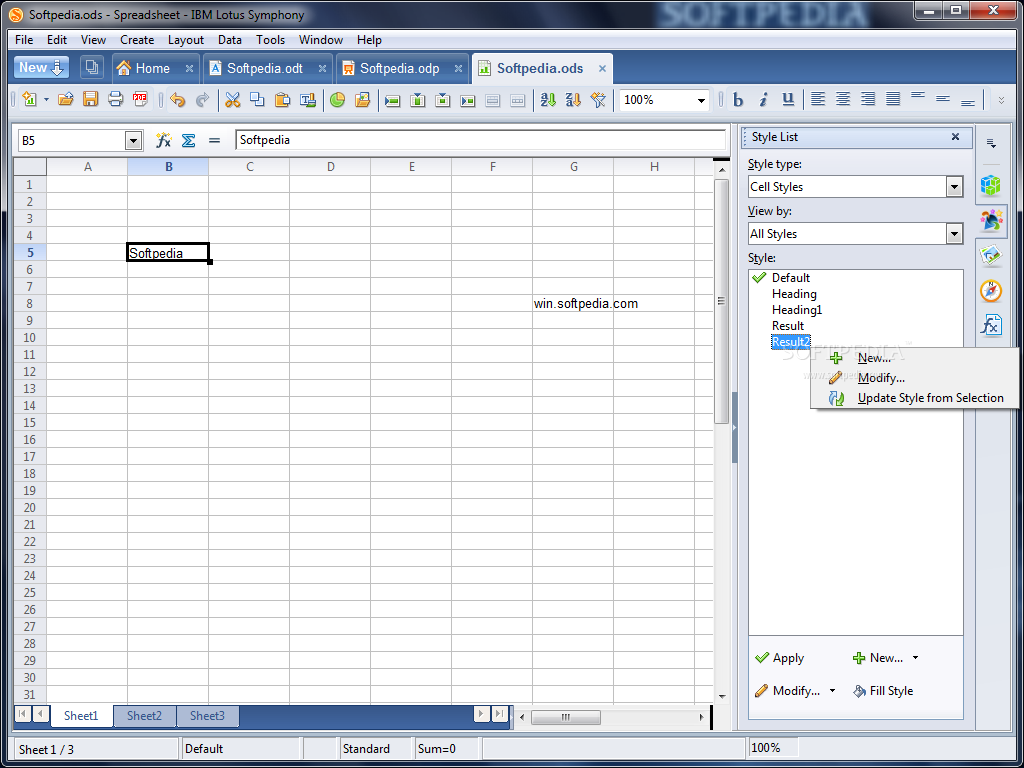Screen dimensions: 1024x768
Task: Expand the arrow beside Modify… at panel bottom
Action: point(832,691)
